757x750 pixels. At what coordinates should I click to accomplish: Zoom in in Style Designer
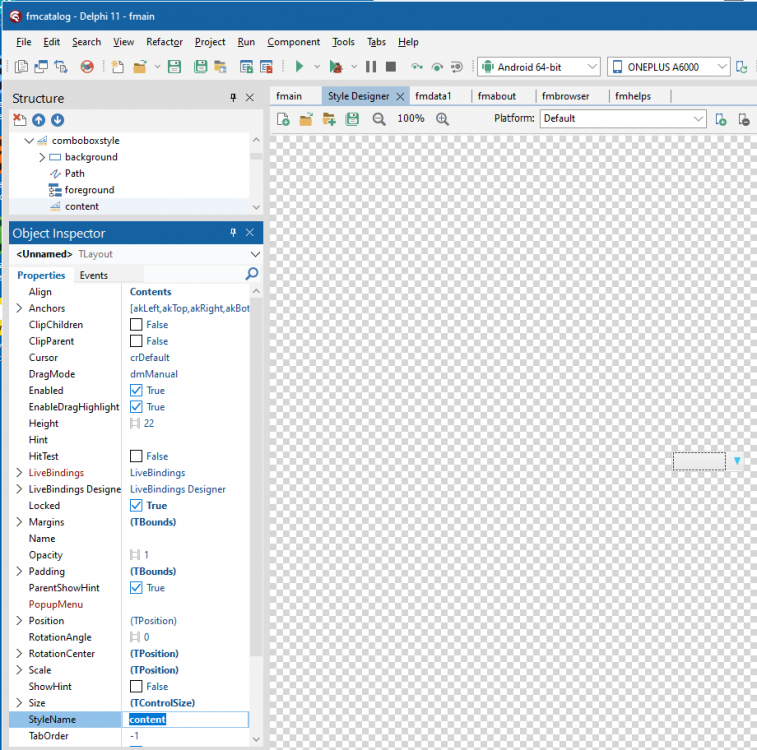[442, 119]
